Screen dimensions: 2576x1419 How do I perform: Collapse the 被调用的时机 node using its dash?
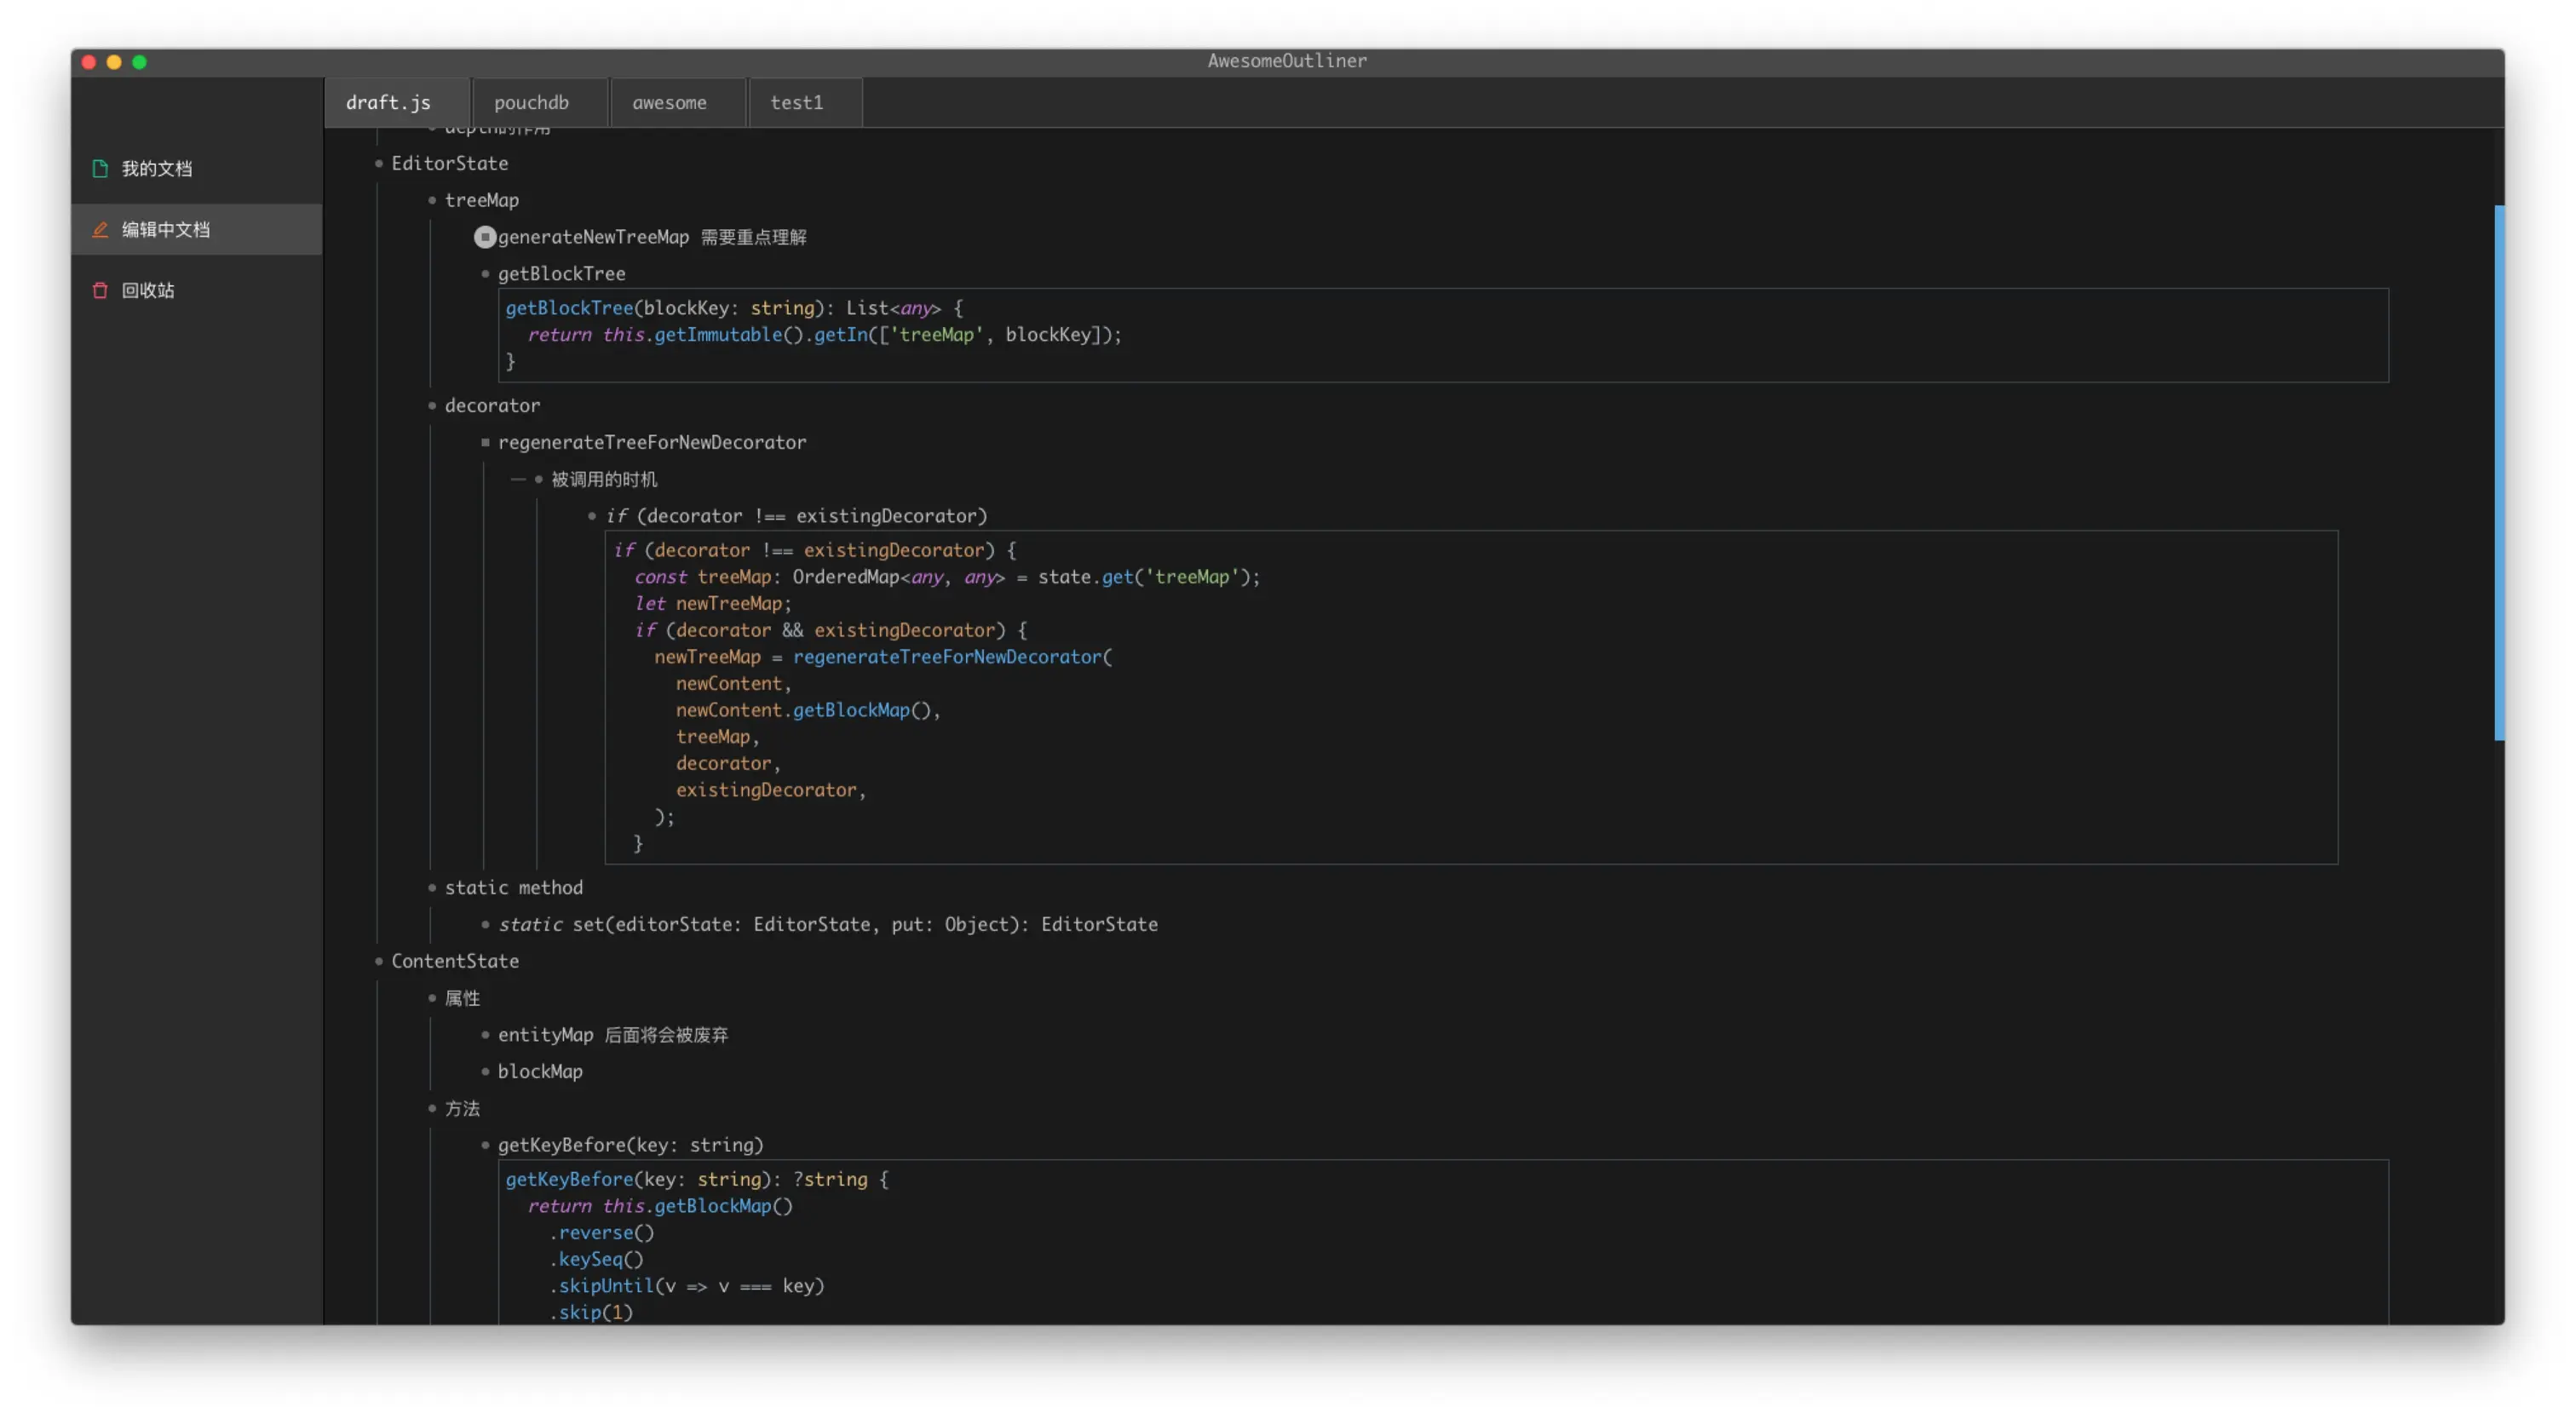(518, 480)
